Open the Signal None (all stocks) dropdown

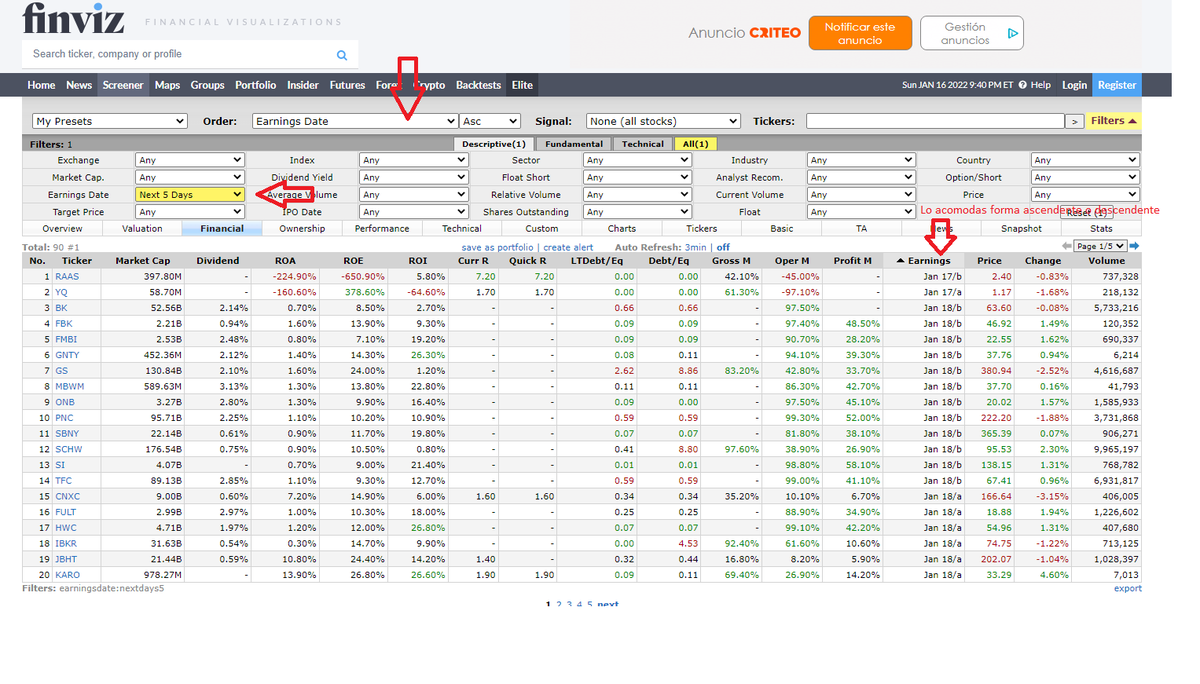pyautogui.click(x=663, y=121)
